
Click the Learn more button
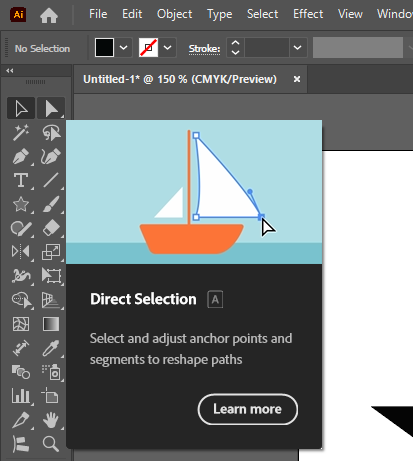[x=248, y=409]
